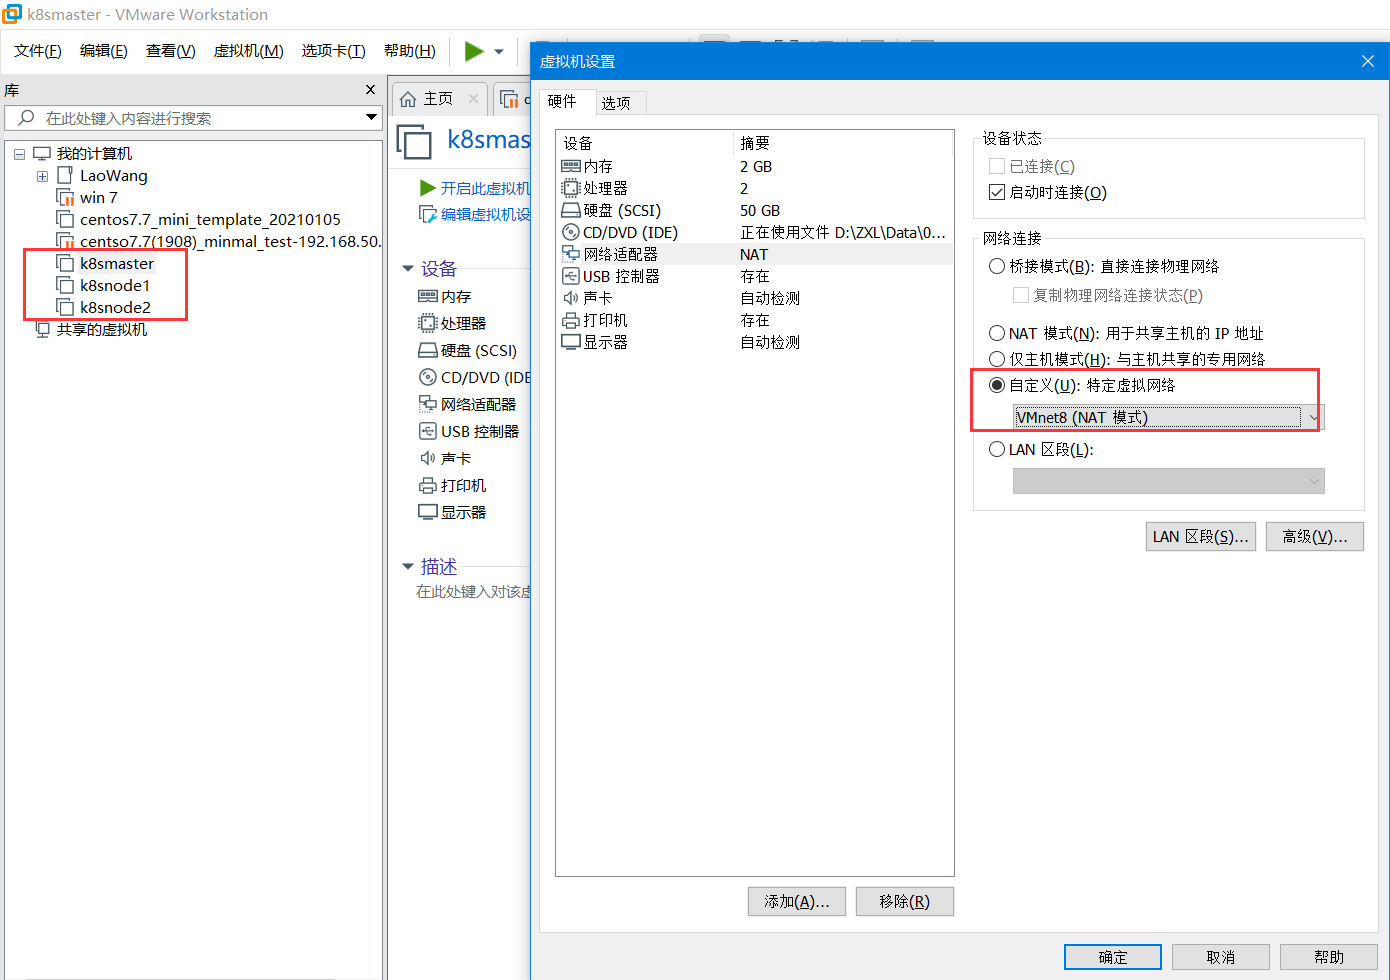Open the 虚拟机(M) menu
Viewport: 1390px width, 980px height.
(x=249, y=51)
